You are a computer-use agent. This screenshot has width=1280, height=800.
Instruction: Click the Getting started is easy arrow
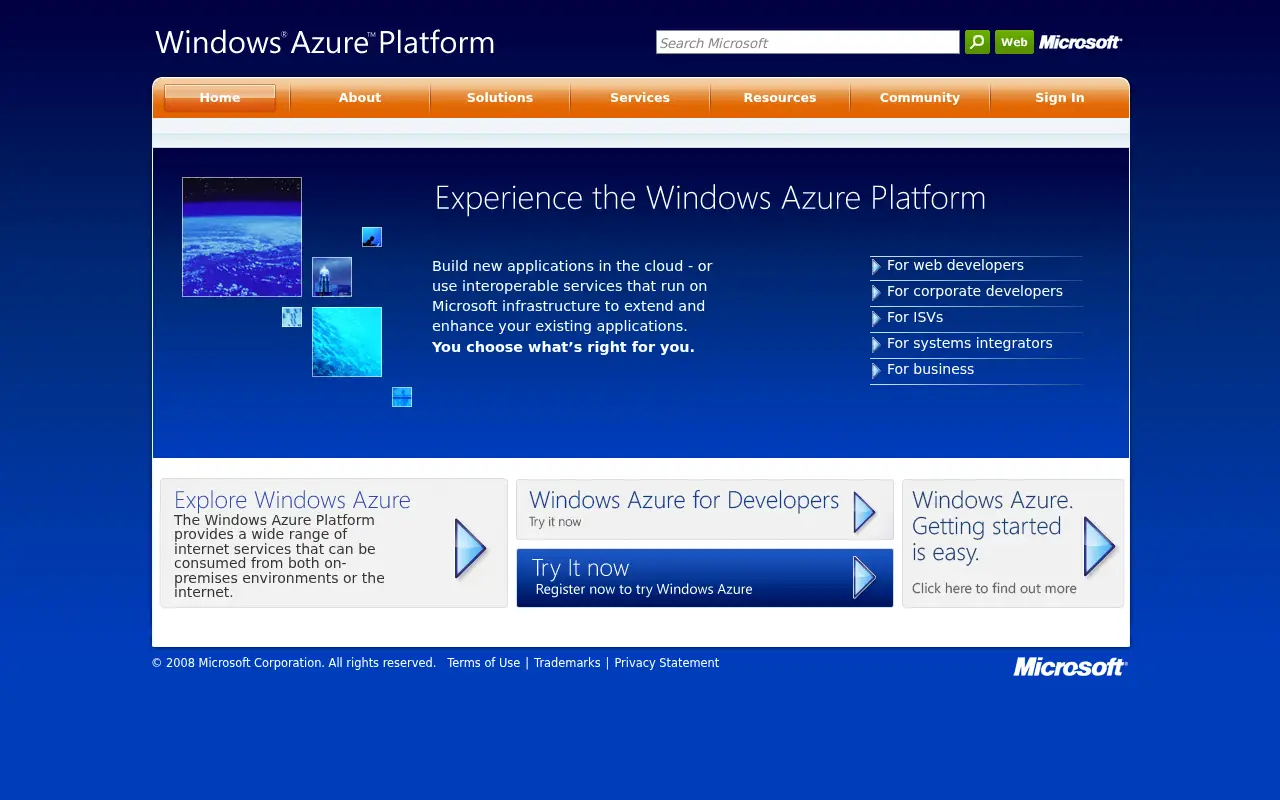(1099, 546)
